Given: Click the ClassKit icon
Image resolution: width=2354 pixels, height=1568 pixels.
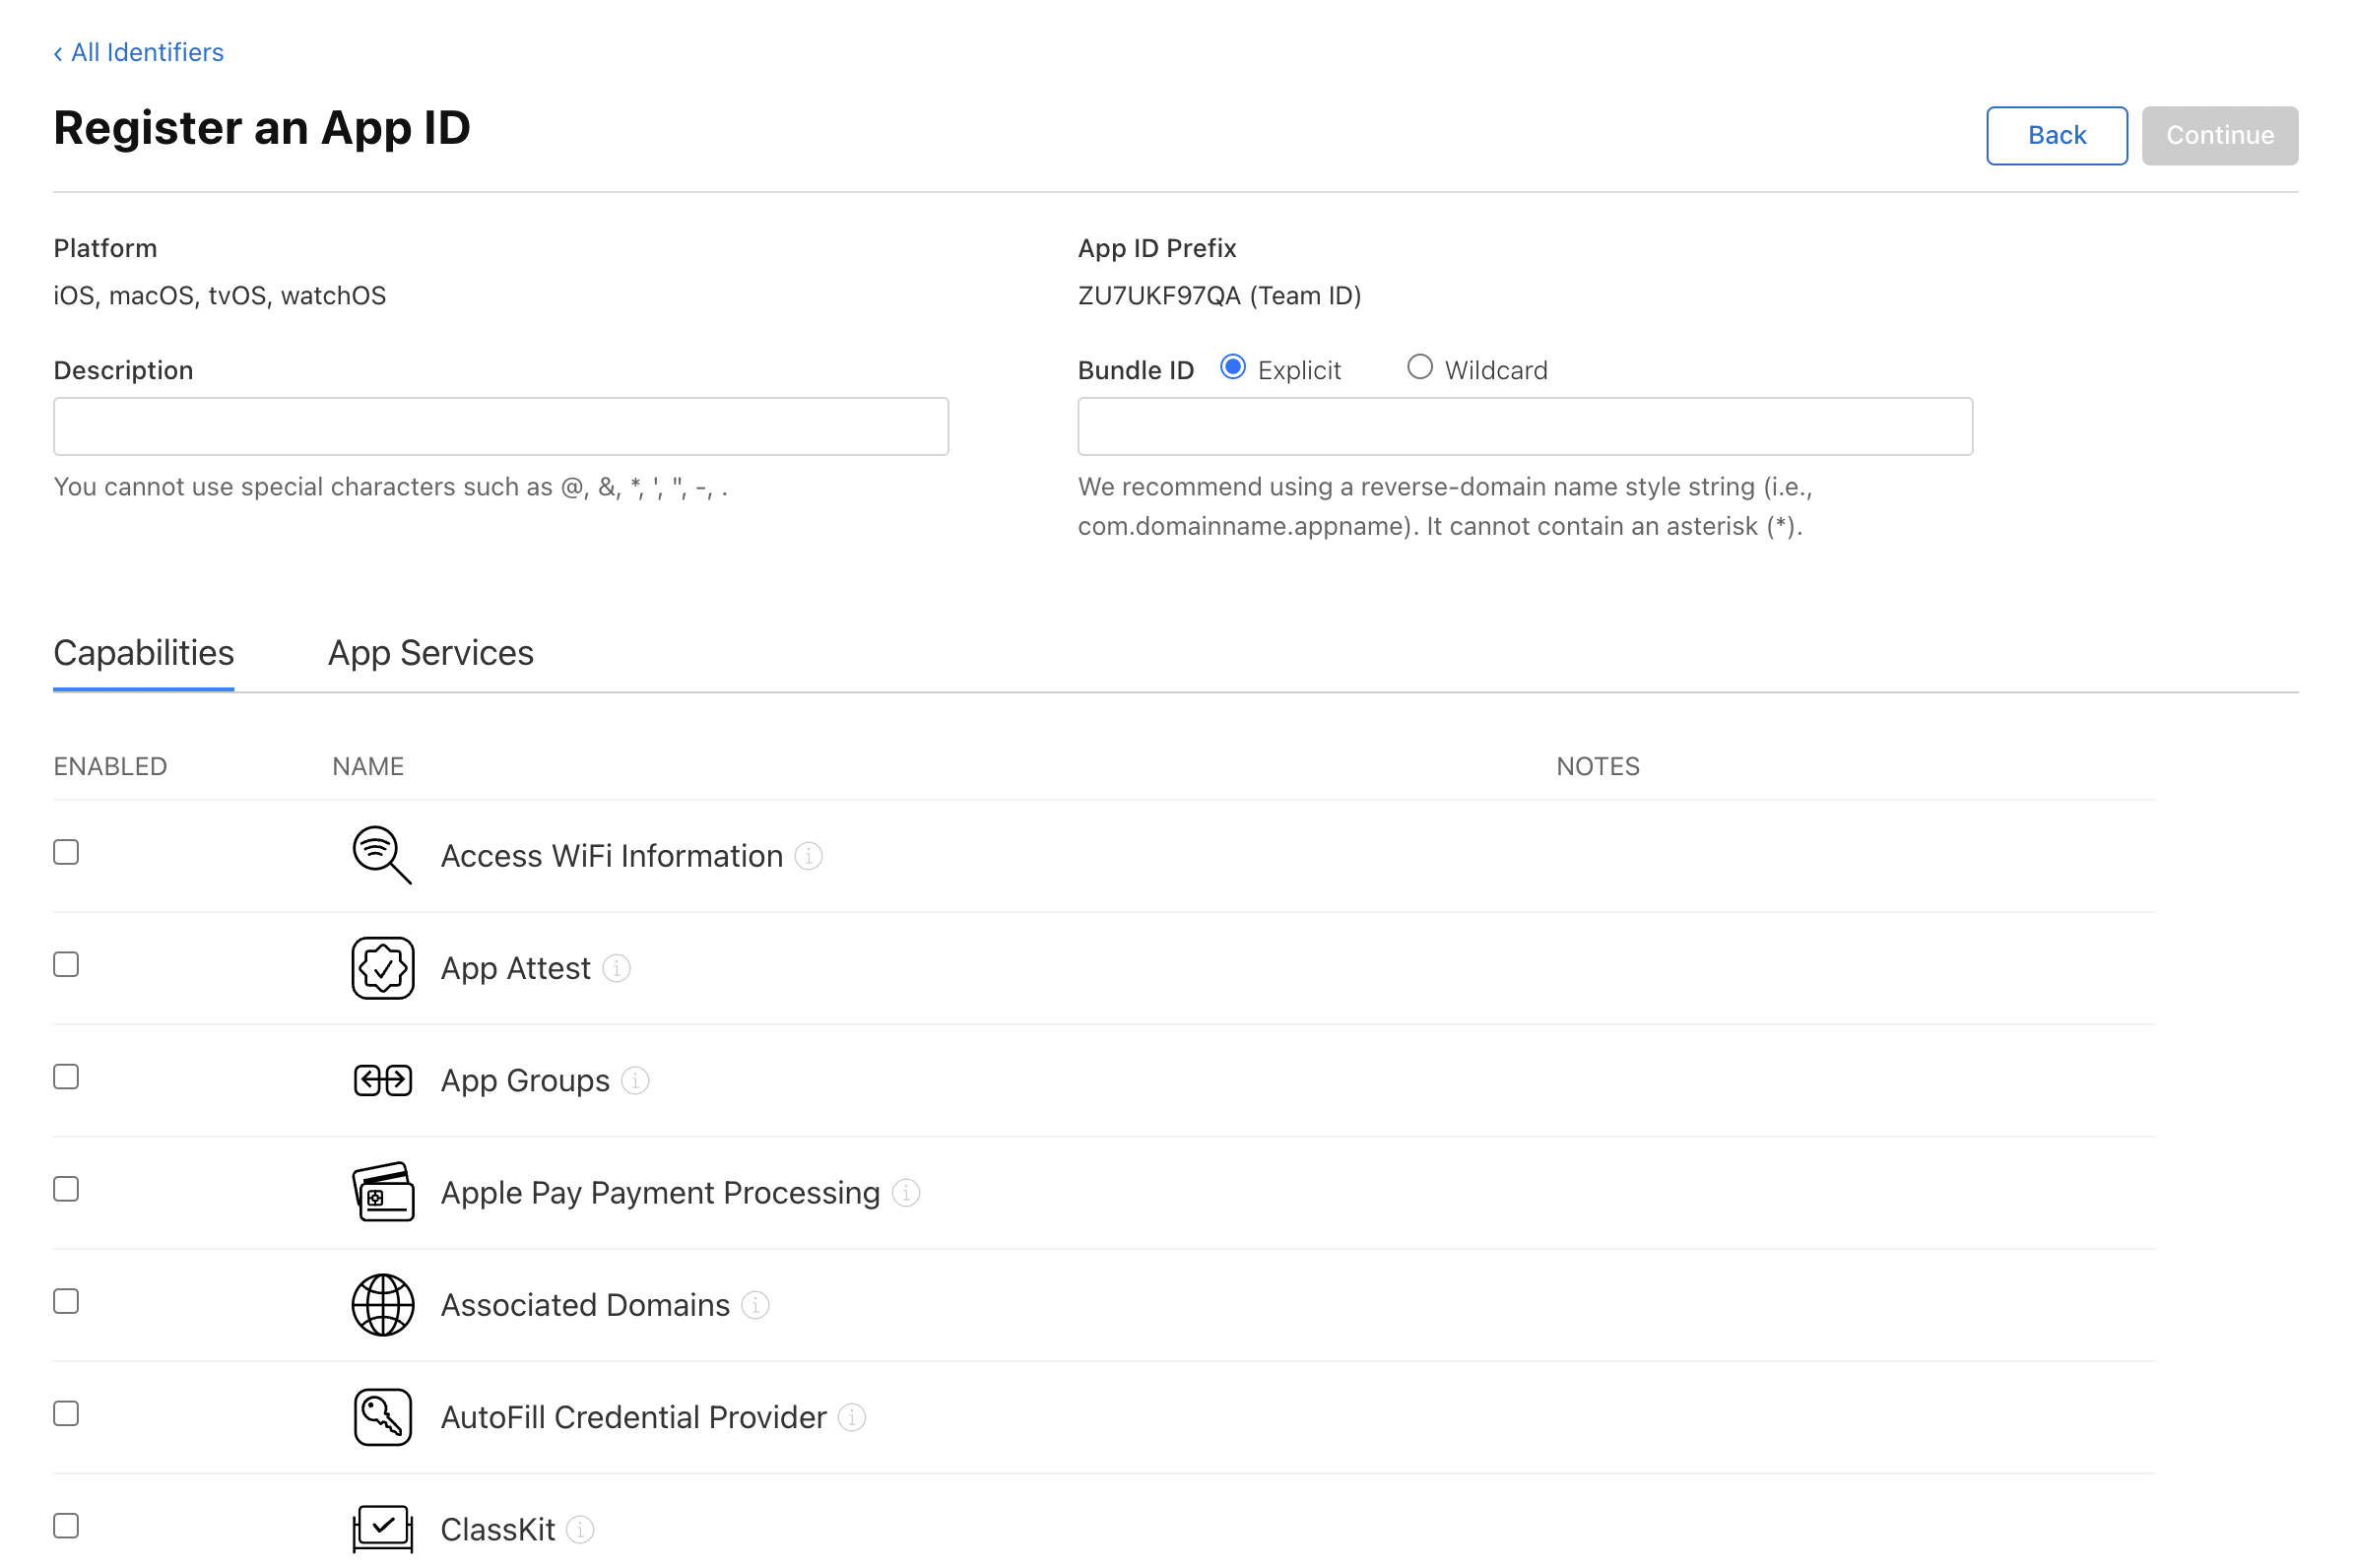Looking at the screenshot, I should 382,1528.
